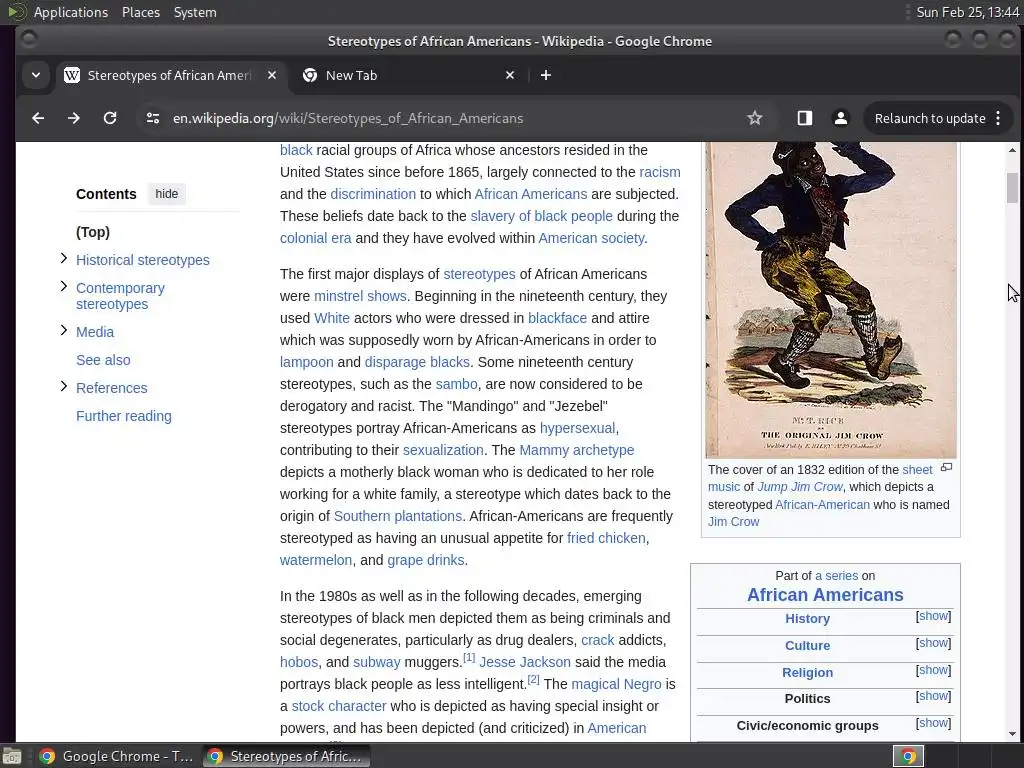The height and width of the screenshot is (768, 1024).
Task: Show the Culture series section
Action: click(933, 643)
